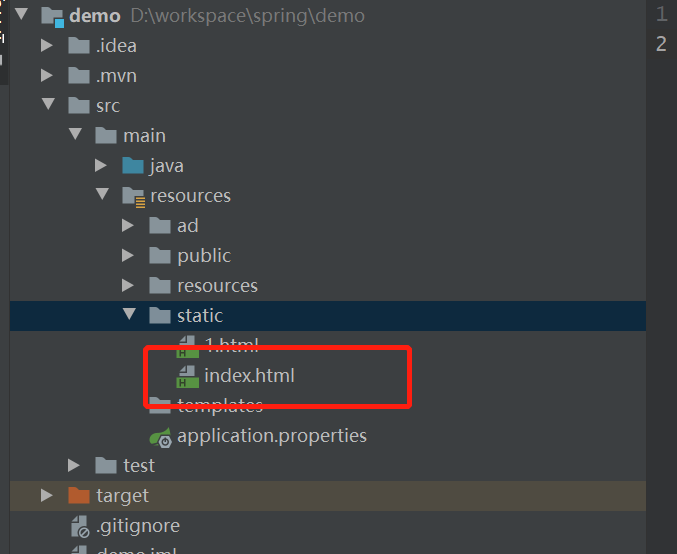Select the .gitignore file name
Viewport: 677px width, 554px height.
point(138,526)
